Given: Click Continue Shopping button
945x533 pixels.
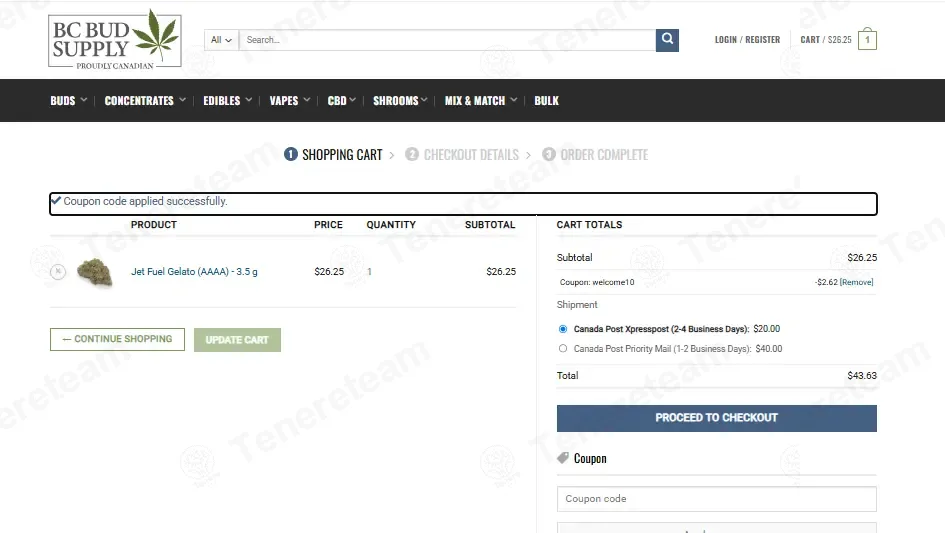Looking at the screenshot, I should pyautogui.click(x=117, y=339).
